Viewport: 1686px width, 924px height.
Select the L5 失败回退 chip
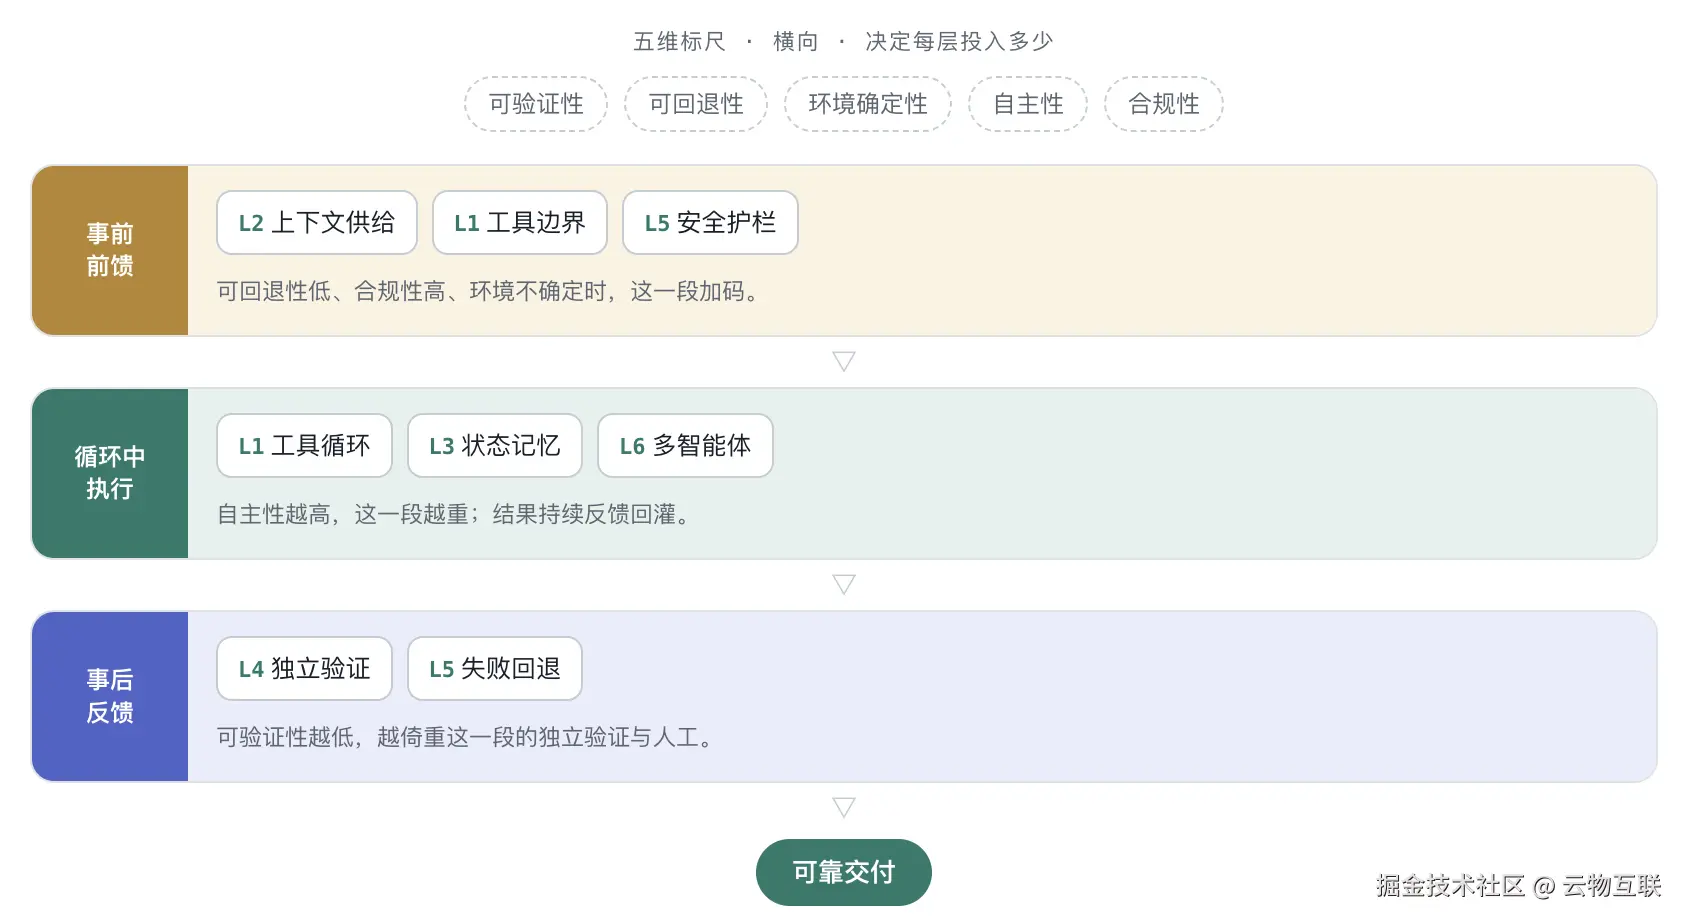[x=495, y=669]
